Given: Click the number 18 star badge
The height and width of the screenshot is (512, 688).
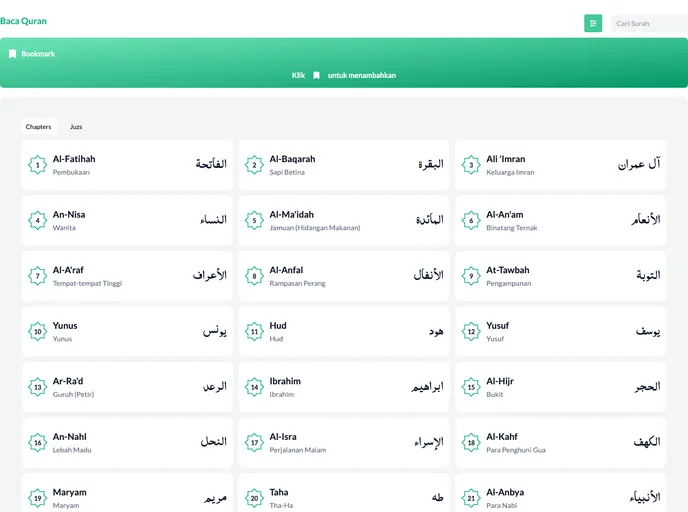Looking at the screenshot, I should tap(471, 443).
